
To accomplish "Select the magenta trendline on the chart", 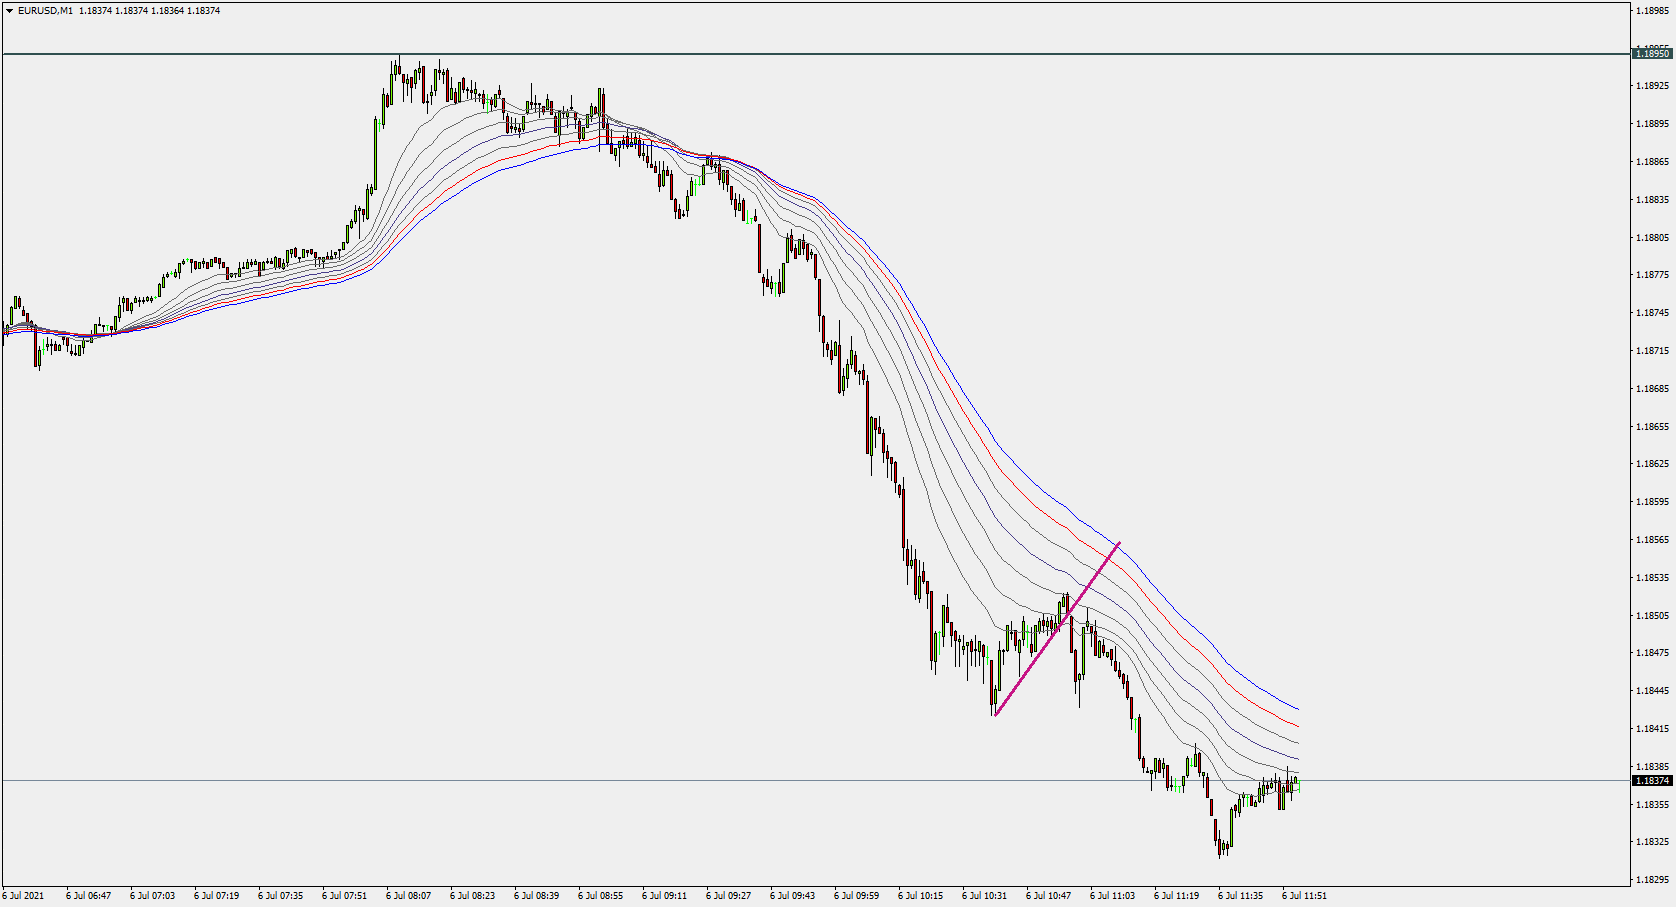I will (1058, 629).
